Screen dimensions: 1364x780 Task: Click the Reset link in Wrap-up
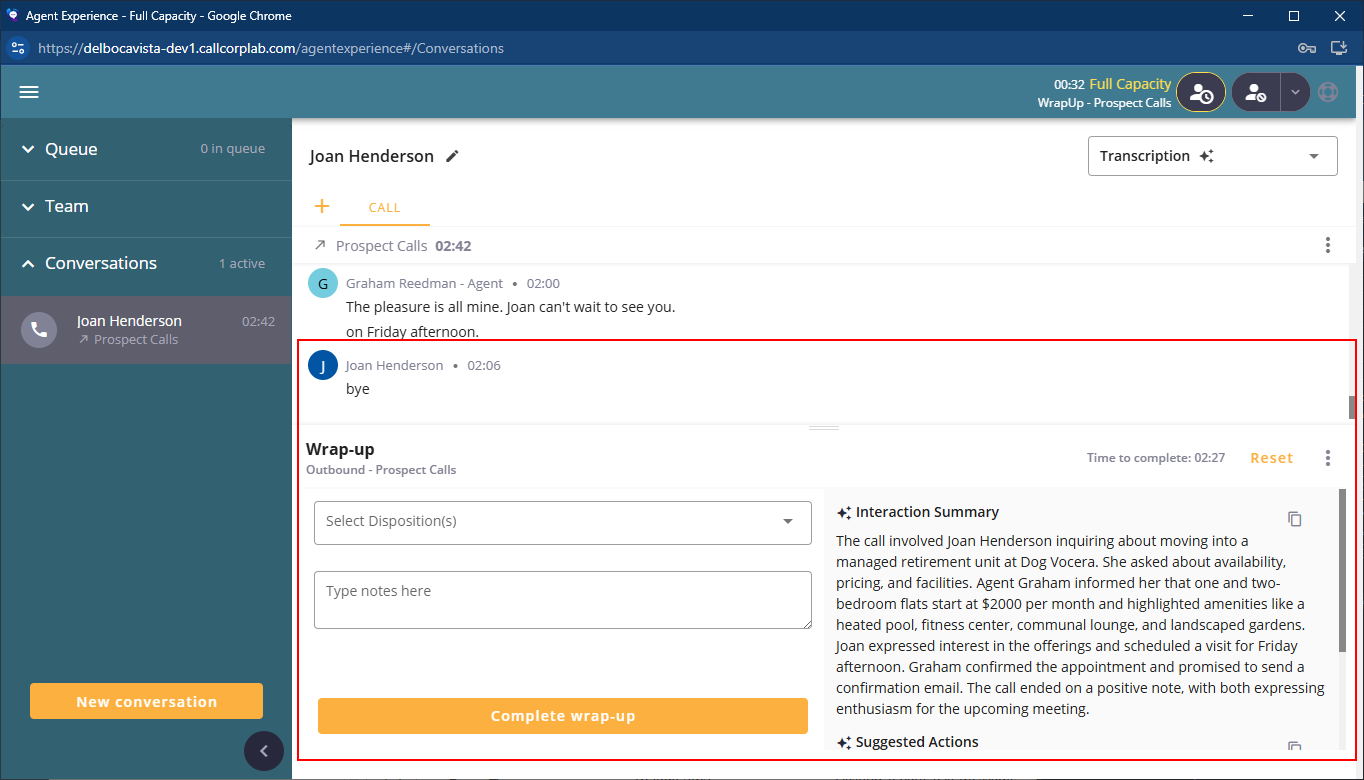[1272, 458]
